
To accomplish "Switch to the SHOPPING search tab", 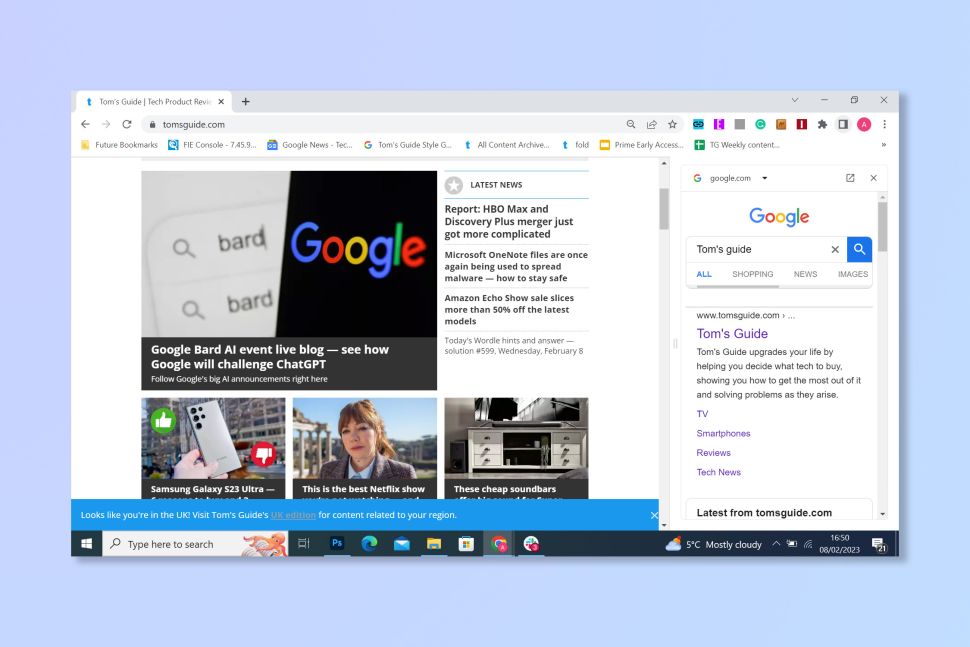I will click(x=752, y=274).
